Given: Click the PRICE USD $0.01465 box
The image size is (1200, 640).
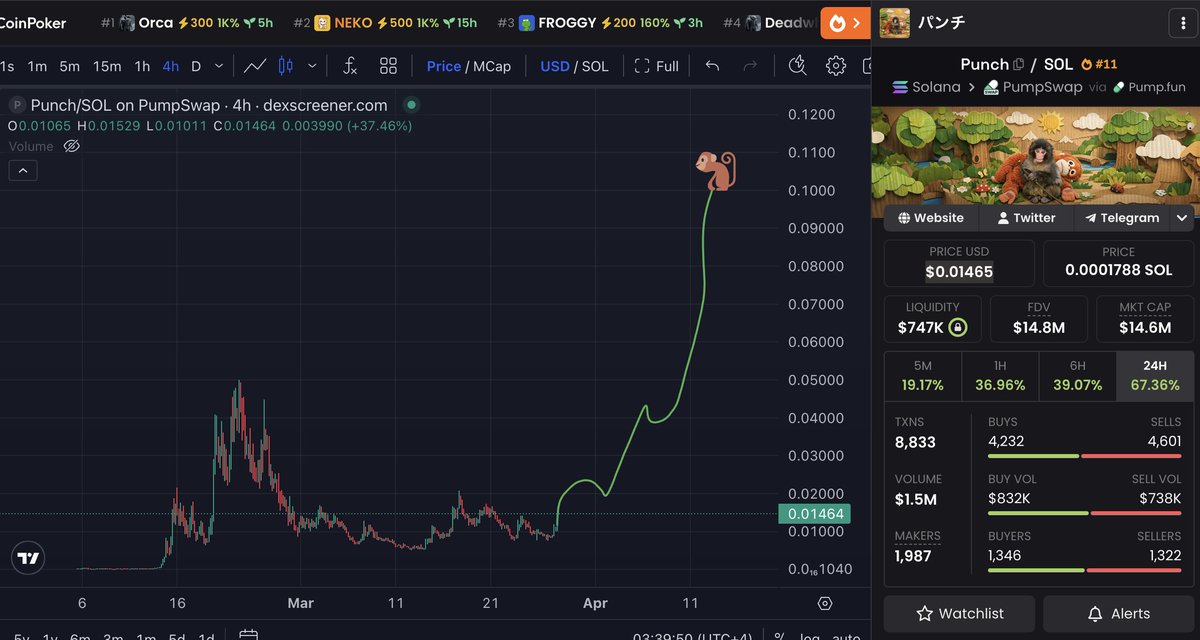Looking at the screenshot, I should pos(959,263).
